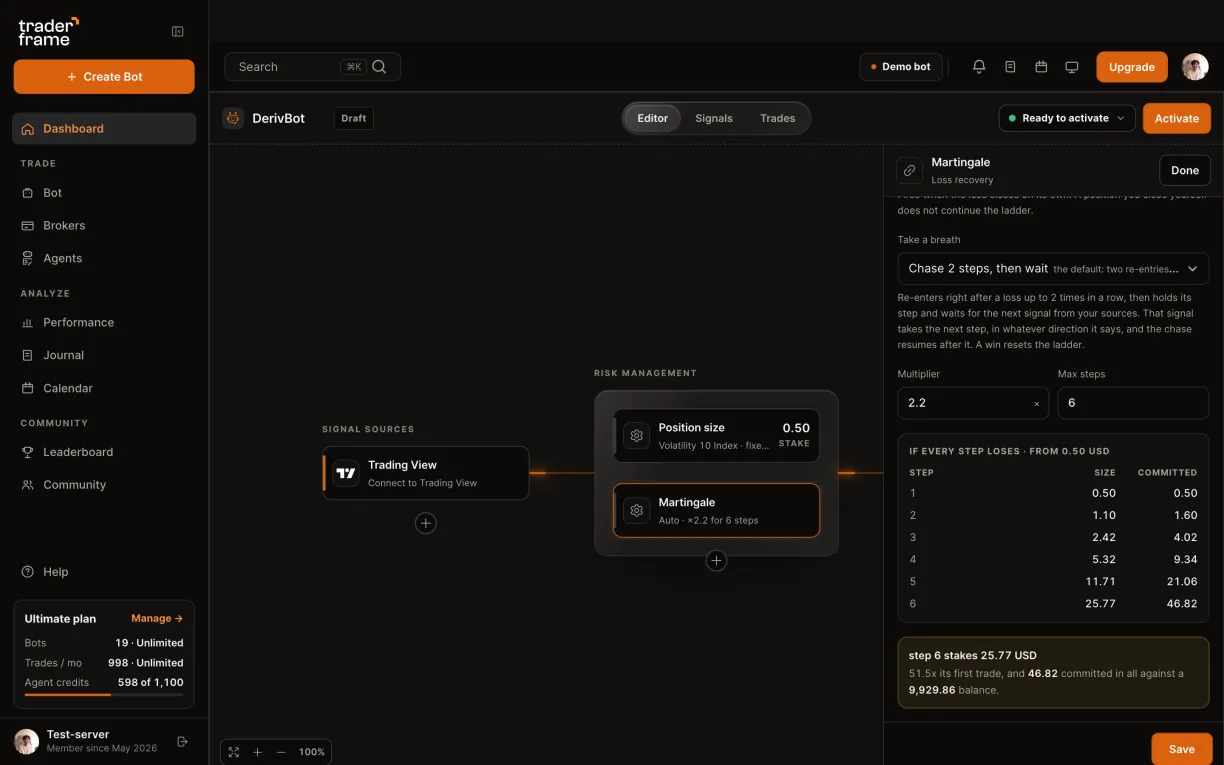Click the TradingView logo on the node
The width and height of the screenshot is (1224, 765).
point(346,473)
